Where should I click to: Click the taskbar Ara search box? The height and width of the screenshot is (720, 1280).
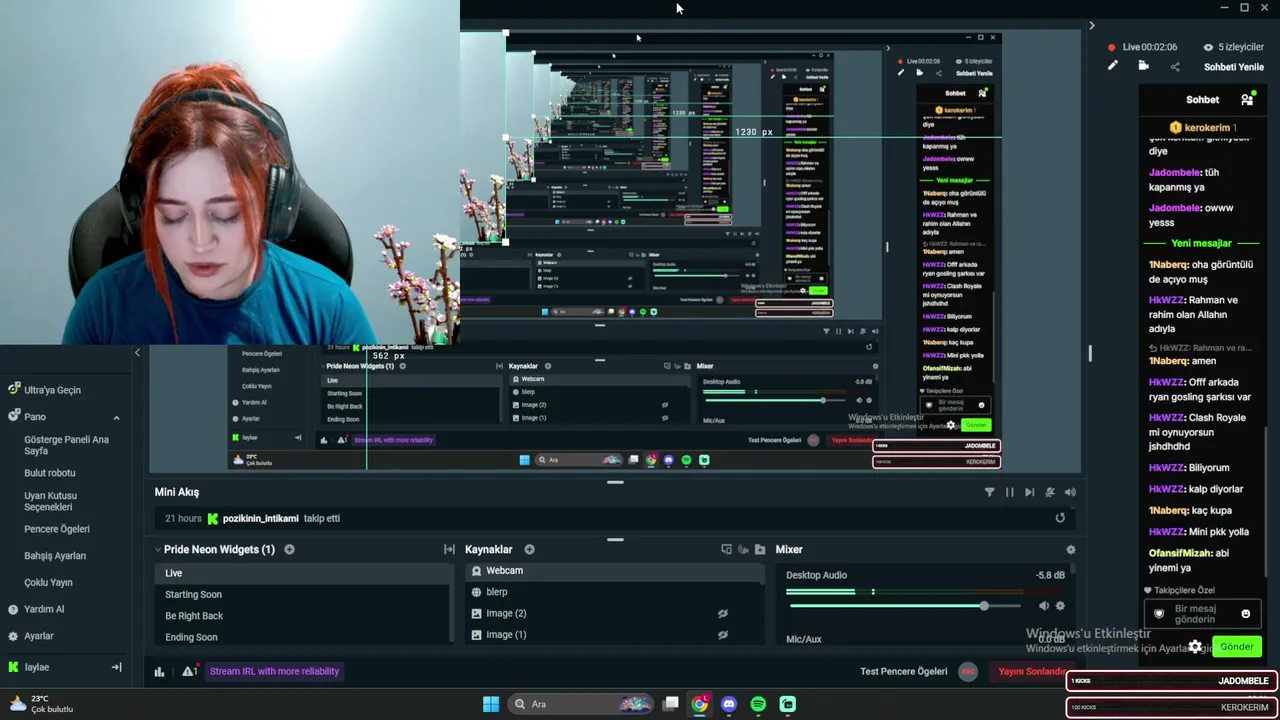click(x=581, y=704)
